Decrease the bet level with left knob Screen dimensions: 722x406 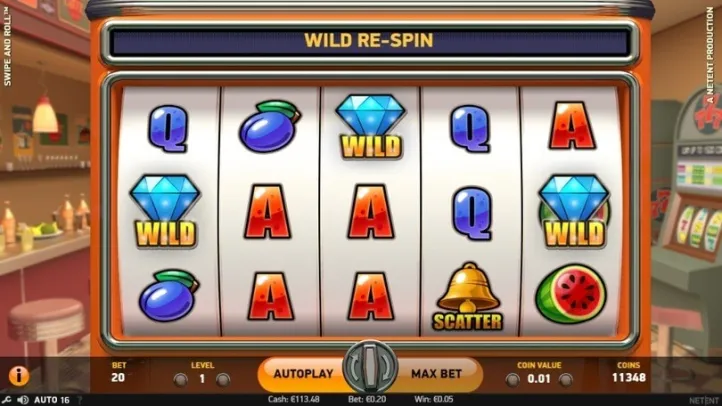pyautogui.click(x=180, y=380)
